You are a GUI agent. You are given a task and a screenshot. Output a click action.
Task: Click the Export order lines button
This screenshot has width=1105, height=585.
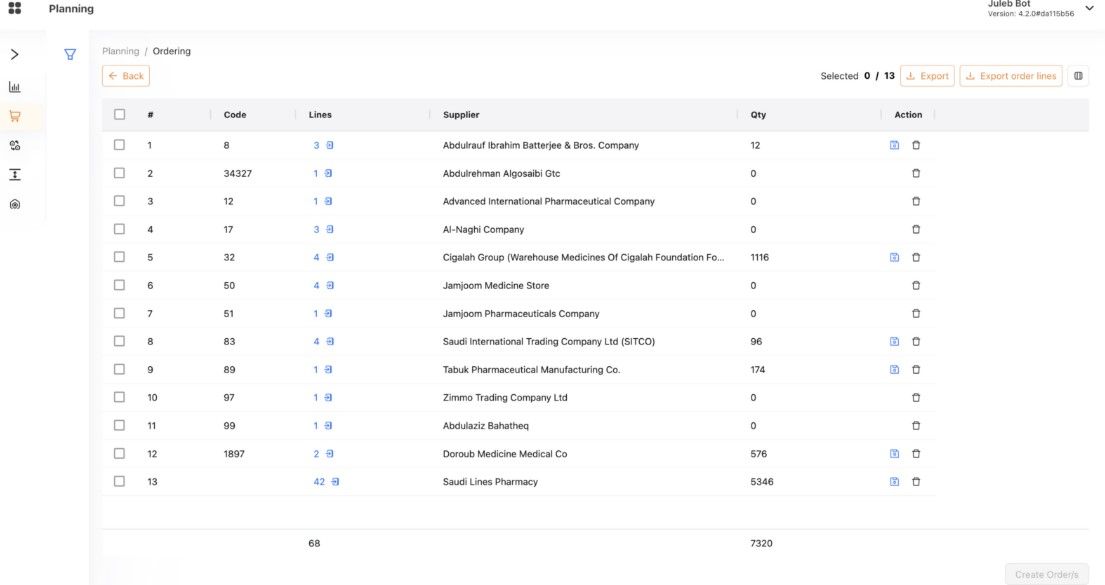coord(1011,76)
